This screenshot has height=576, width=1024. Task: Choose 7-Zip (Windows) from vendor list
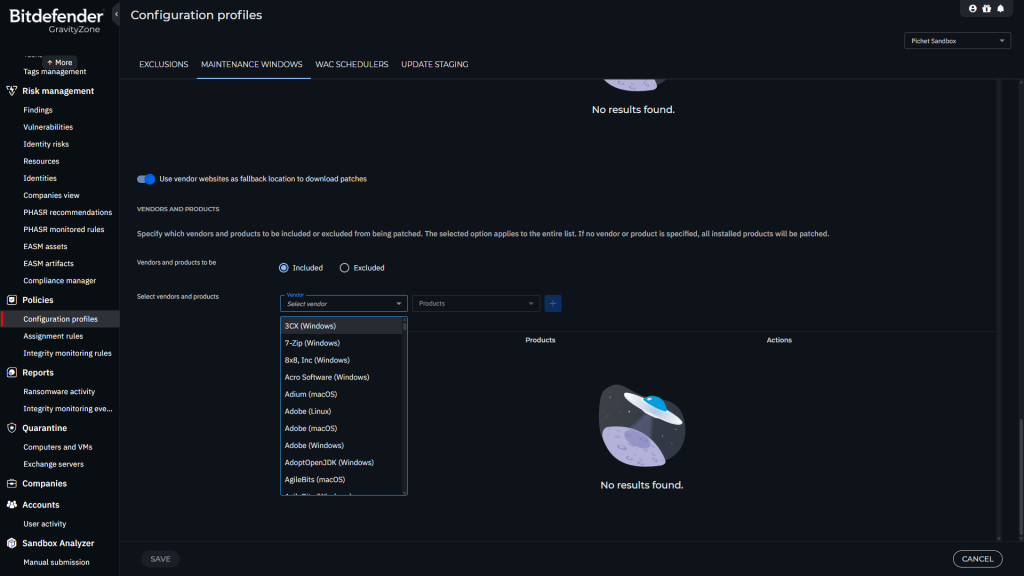pyautogui.click(x=312, y=343)
